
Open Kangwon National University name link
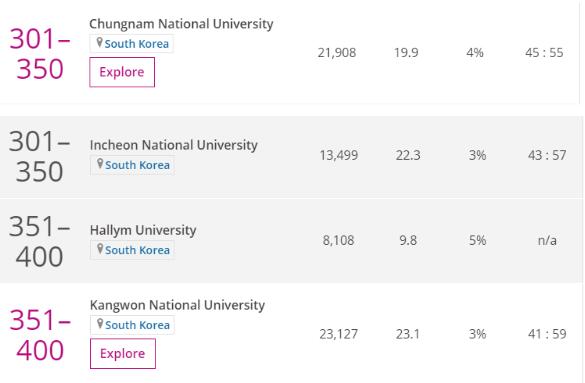click(x=177, y=305)
